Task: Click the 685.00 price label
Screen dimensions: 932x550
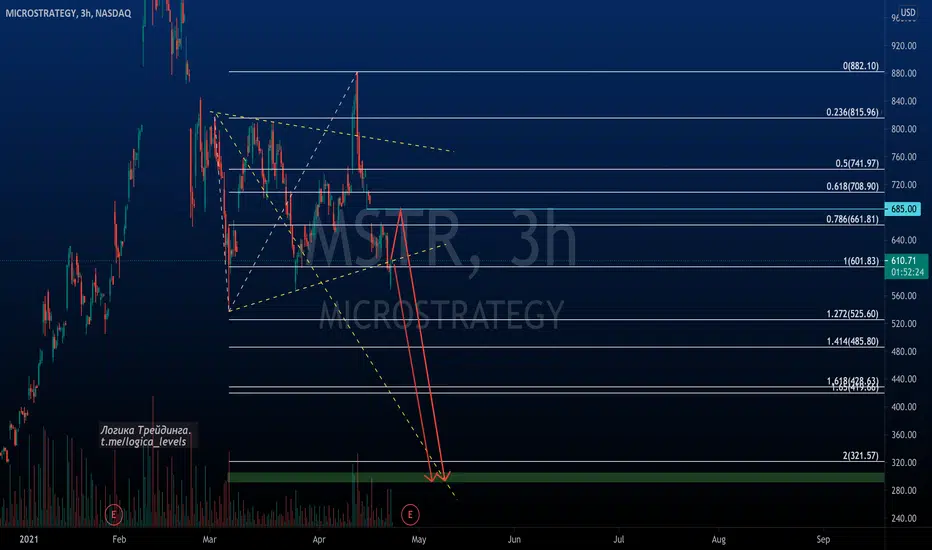Action: pos(903,209)
